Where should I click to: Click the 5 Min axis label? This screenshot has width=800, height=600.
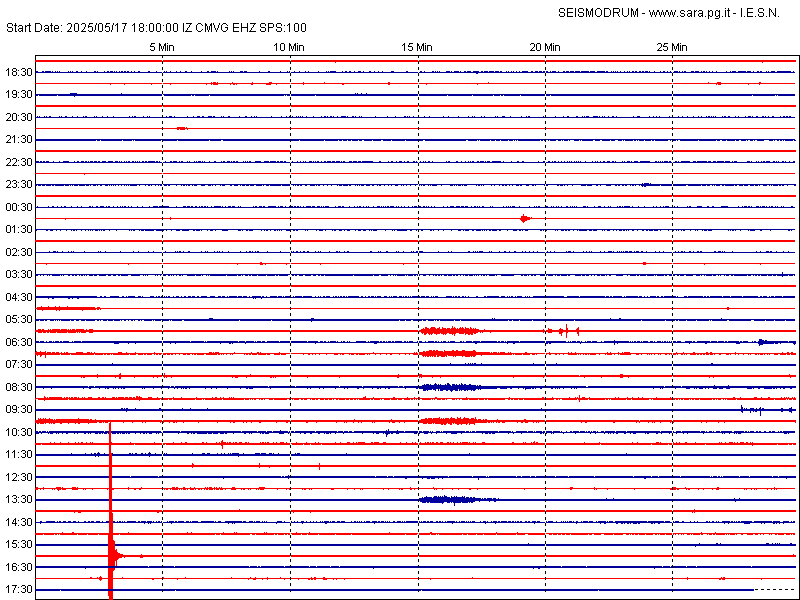coord(162,47)
